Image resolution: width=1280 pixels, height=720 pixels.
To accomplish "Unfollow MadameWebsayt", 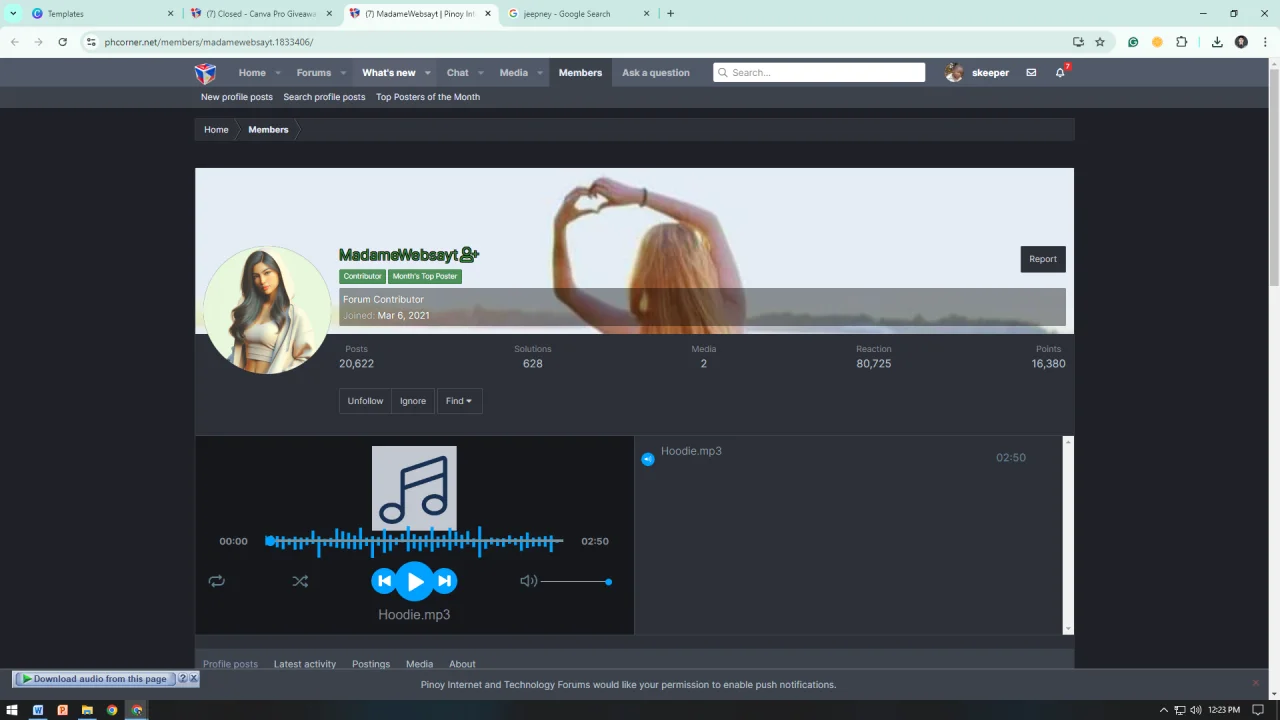I will click(365, 401).
